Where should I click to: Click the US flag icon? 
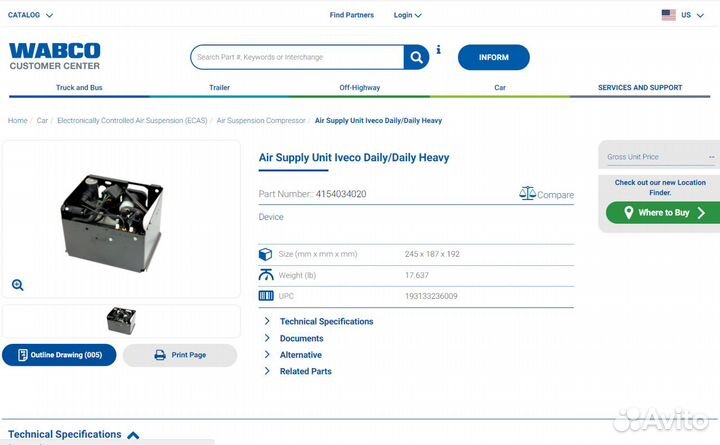(668, 15)
